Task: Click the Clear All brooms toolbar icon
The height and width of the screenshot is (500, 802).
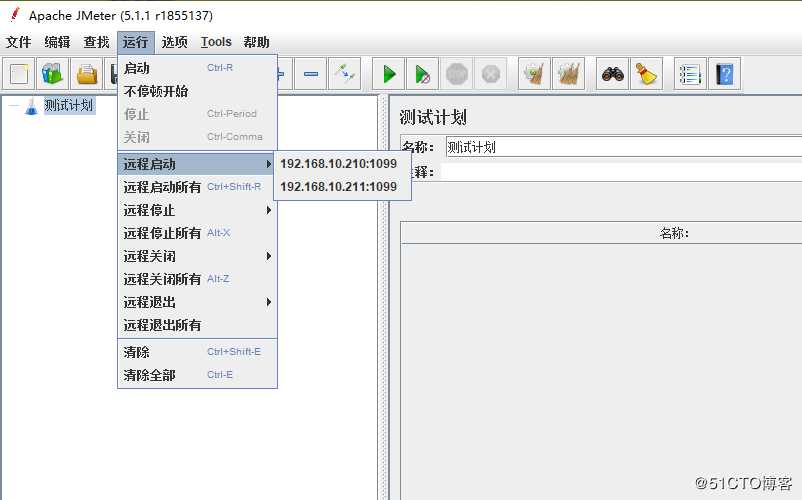Action: (x=568, y=74)
